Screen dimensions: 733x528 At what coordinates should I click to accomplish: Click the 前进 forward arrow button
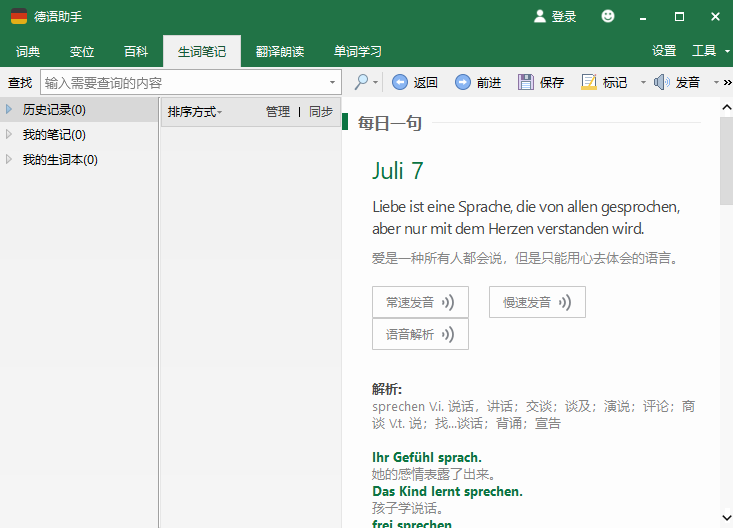click(x=463, y=82)
